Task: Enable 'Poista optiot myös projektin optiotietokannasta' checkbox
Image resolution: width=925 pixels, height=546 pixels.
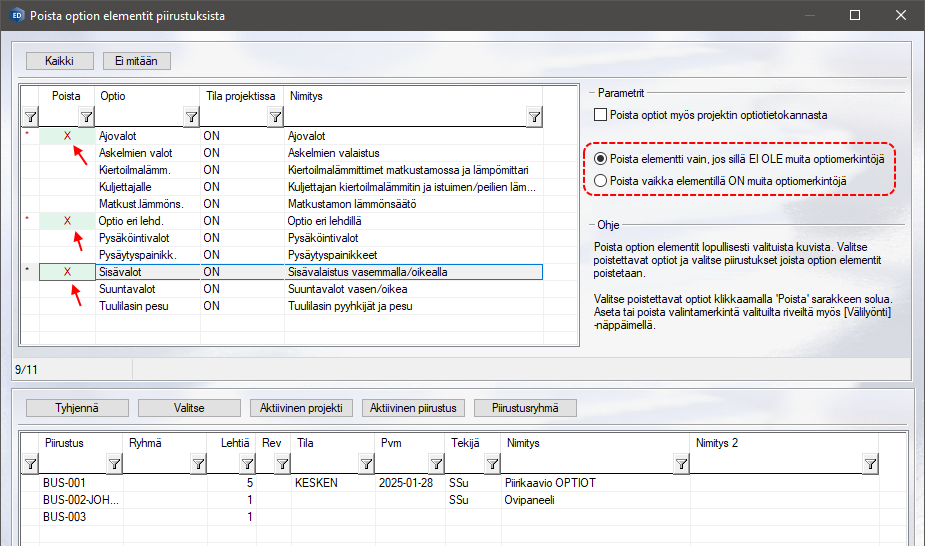Action: click(601, 115)
